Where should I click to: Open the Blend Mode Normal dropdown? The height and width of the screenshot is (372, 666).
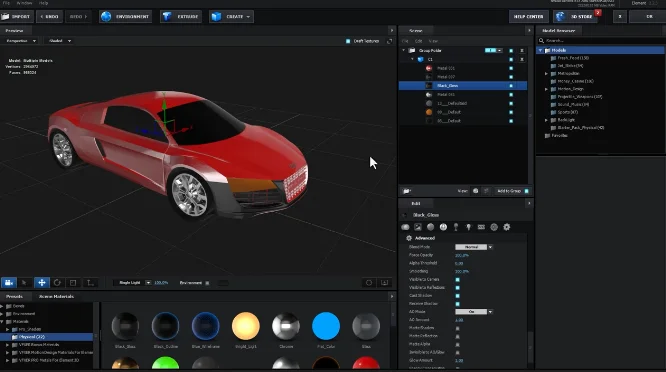click(474, 247)
